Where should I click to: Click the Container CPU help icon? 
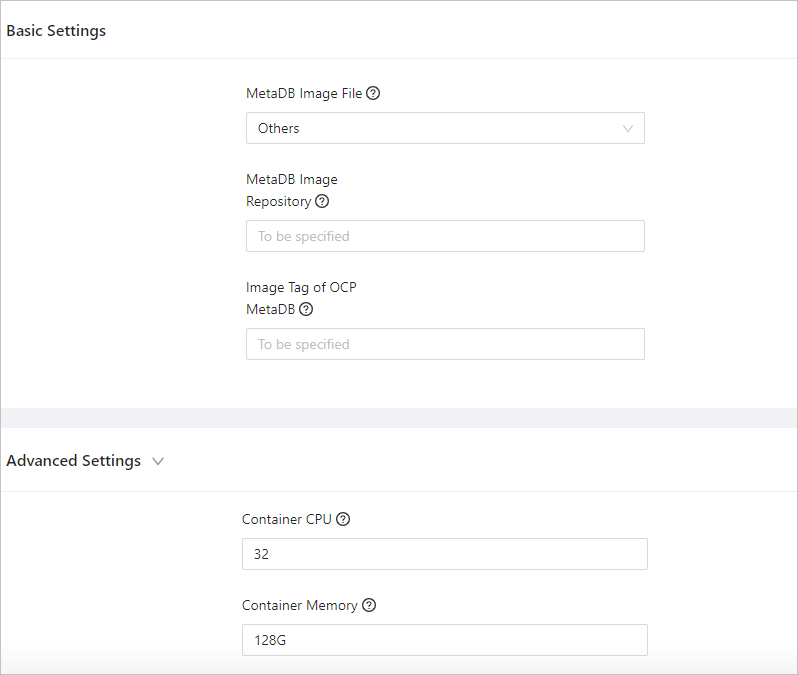point(343,519)
